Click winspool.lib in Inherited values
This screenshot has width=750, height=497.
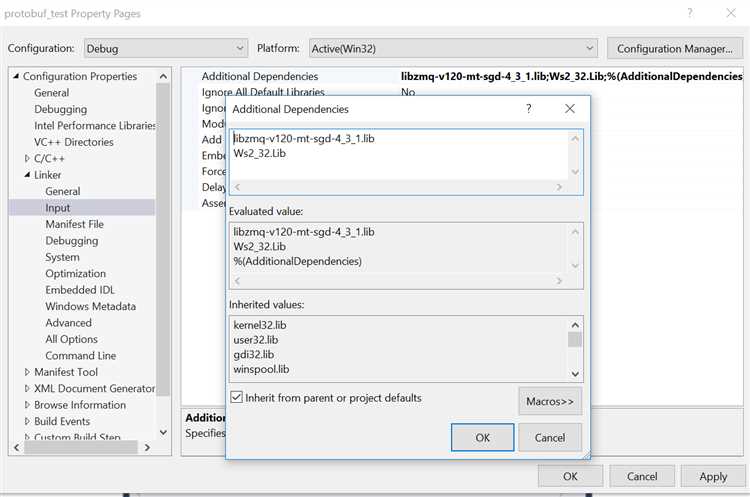point(261,369)
